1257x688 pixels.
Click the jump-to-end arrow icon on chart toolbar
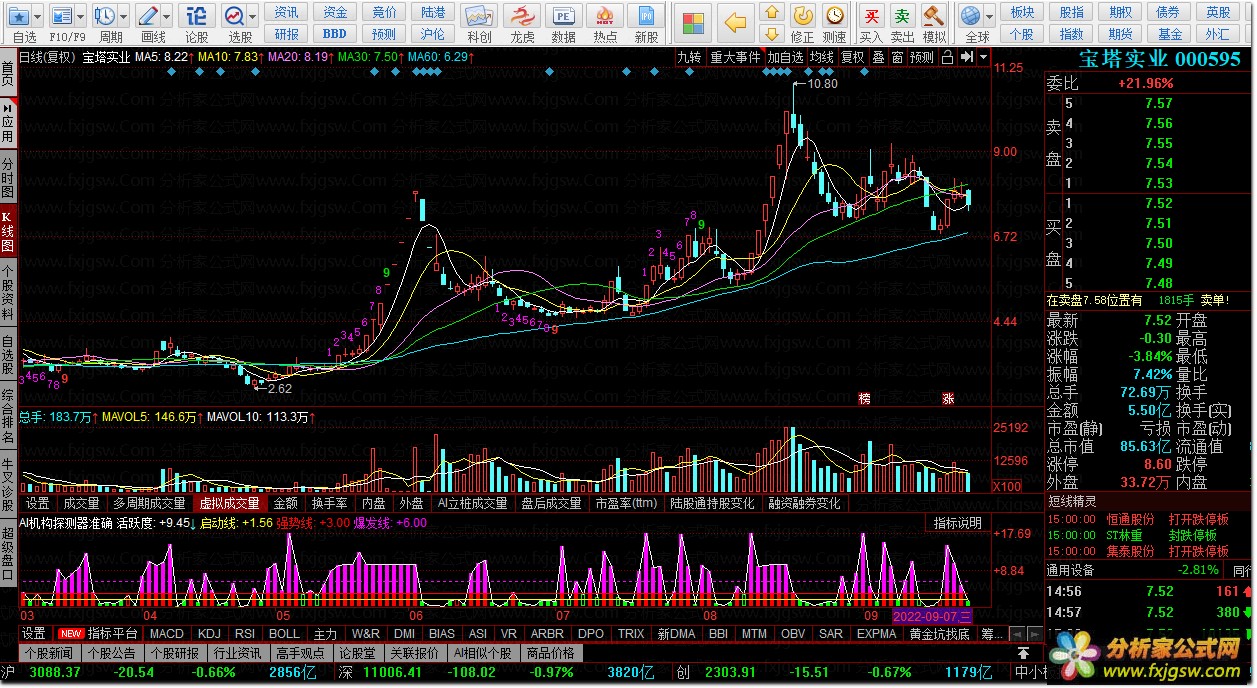[x=967, y=58]
